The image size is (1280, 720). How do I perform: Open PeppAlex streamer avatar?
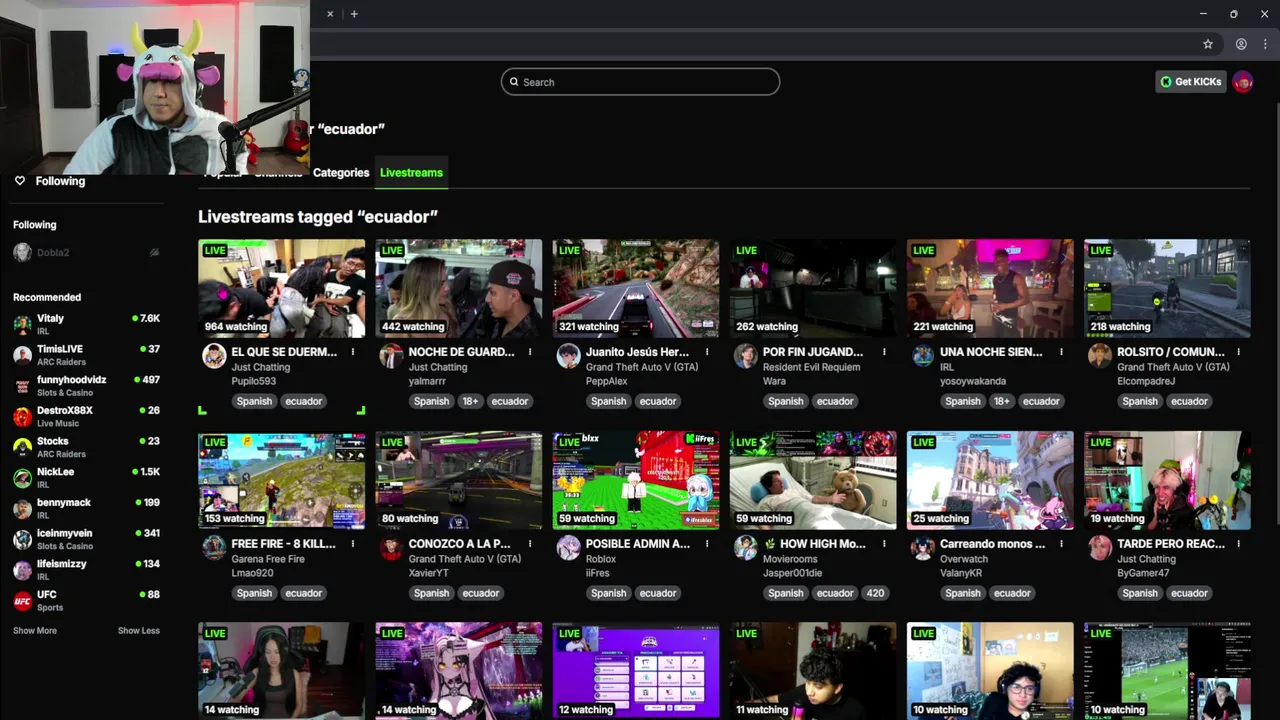[x=568, y=356]
